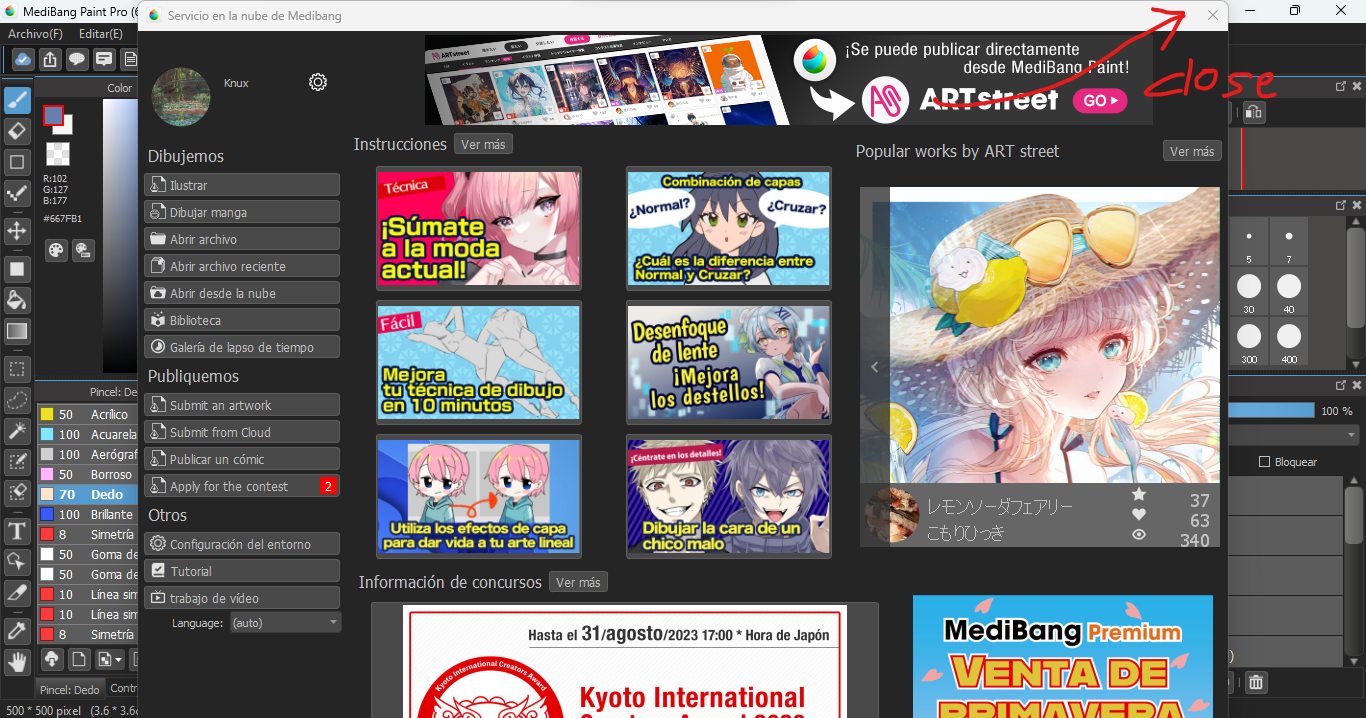Click the foreground blue color swatch
Viewport: 1366px width, 718px height.
coord(53,116)
